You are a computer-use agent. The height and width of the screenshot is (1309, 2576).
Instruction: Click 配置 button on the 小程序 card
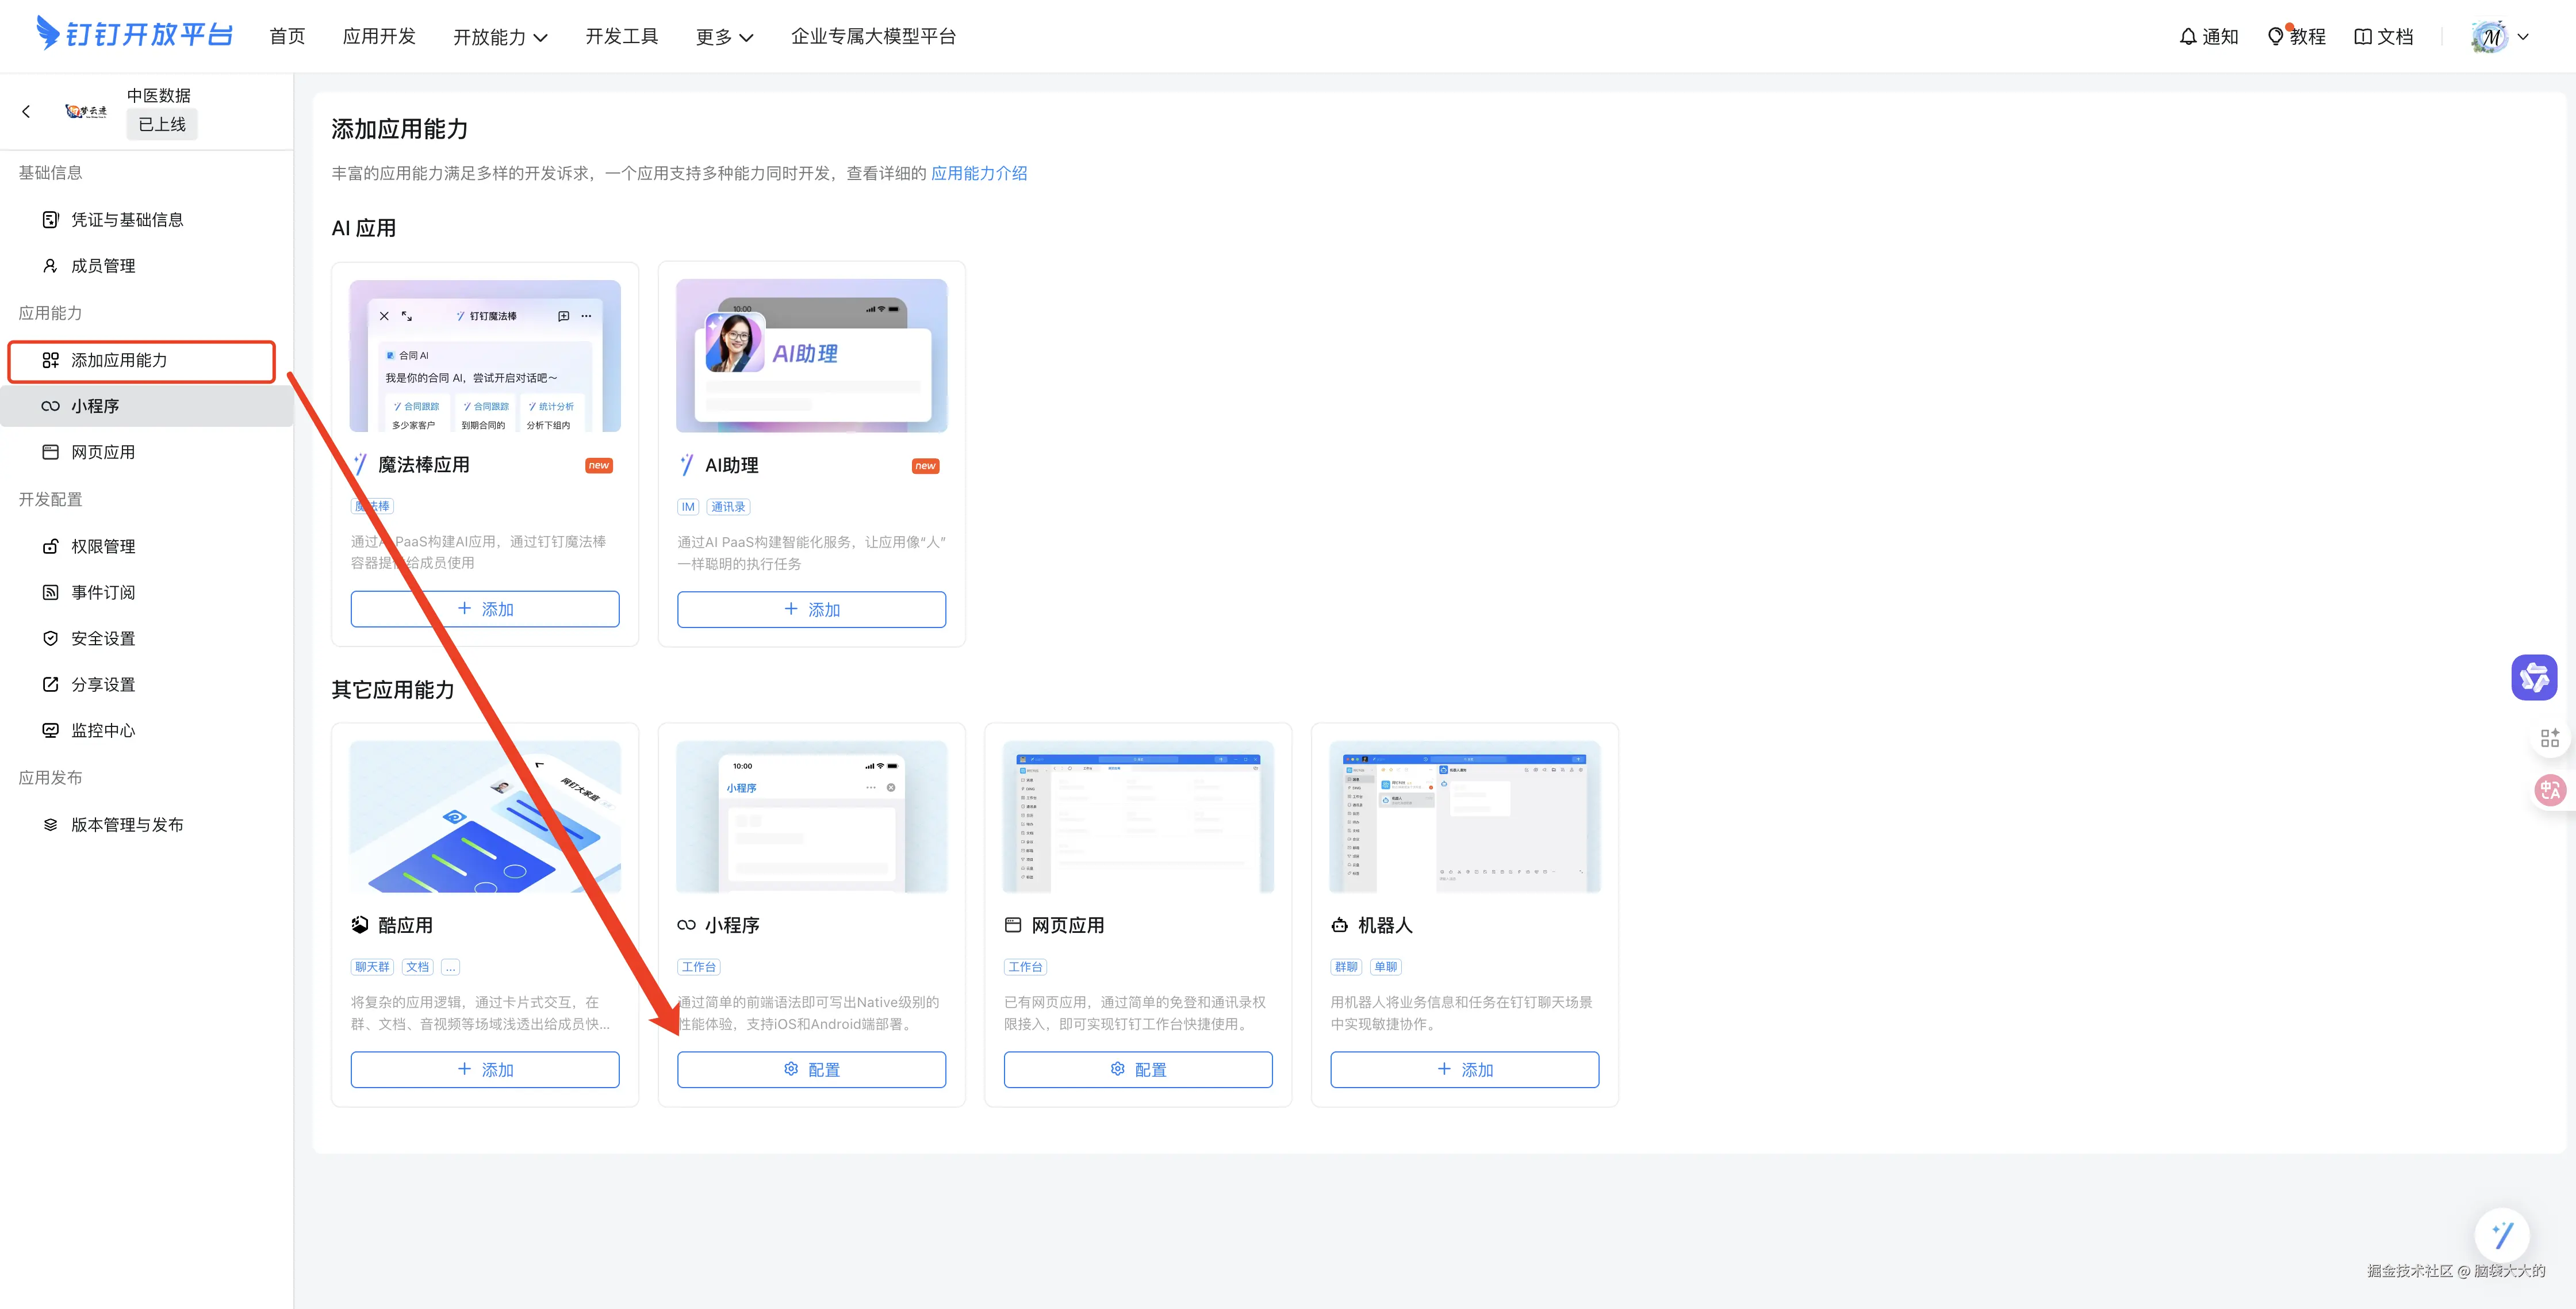pyautogui.click(x=811, y=1069)
